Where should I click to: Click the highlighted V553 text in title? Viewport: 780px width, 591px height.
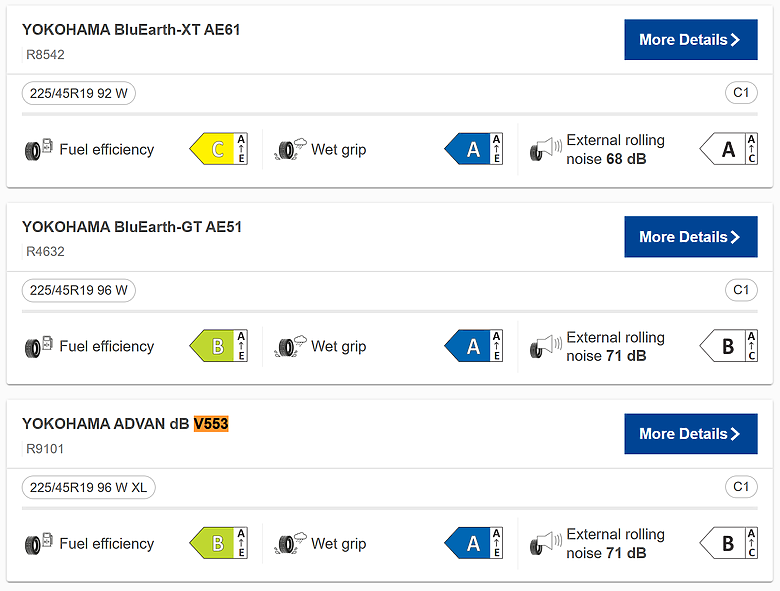pos(211,424)
